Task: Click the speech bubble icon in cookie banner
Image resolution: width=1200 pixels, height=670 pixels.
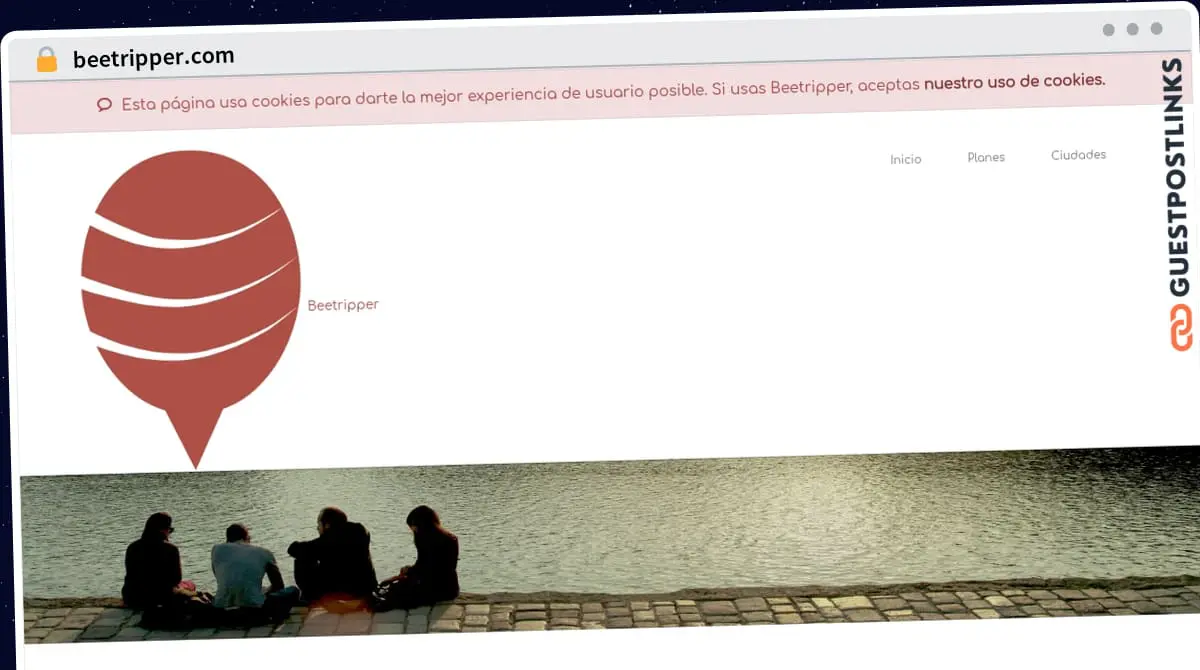Action: [x=104, y=105]
